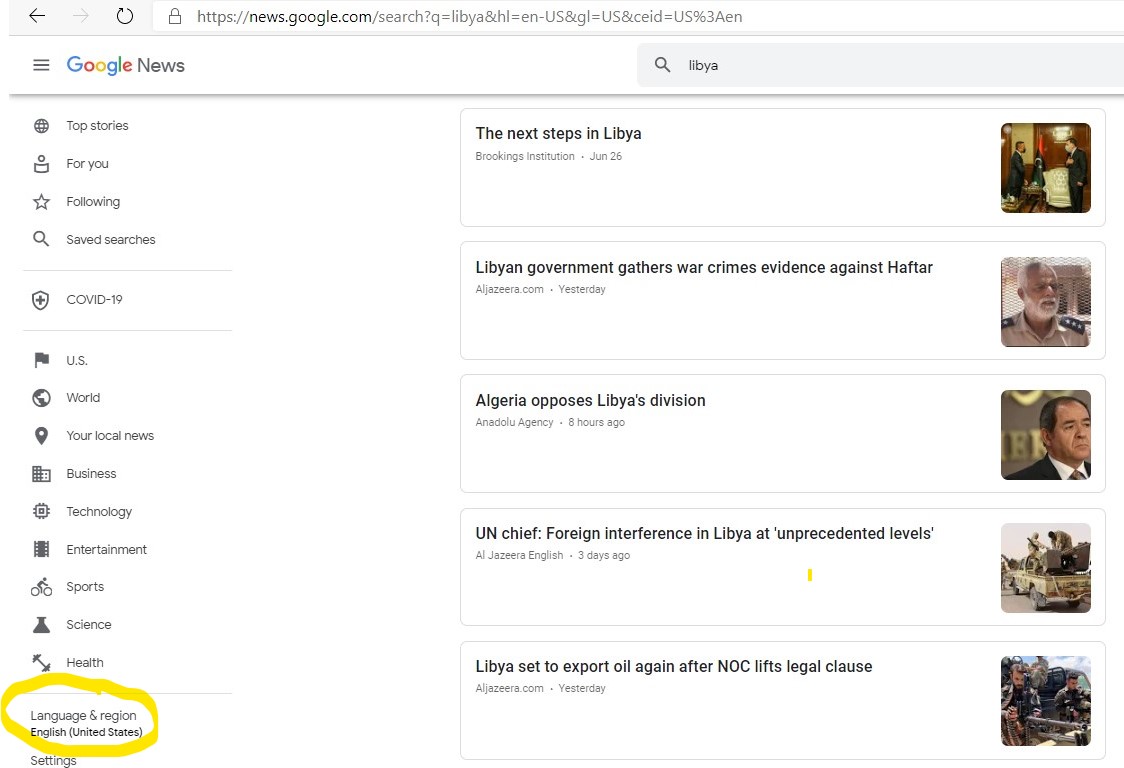1124x768 pixels.
Task: Open article 'The next steps in Libya'
Action: coord(558,133)
